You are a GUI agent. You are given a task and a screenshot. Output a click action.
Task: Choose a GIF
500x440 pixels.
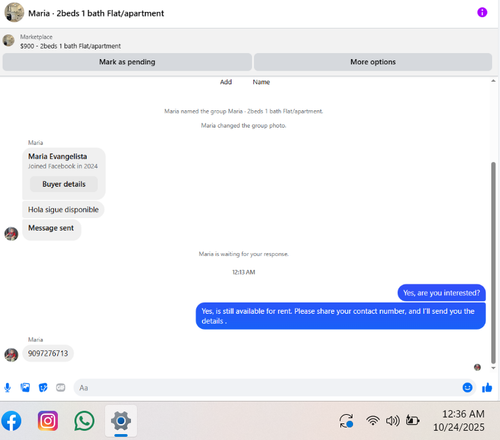tap(61, 388)
